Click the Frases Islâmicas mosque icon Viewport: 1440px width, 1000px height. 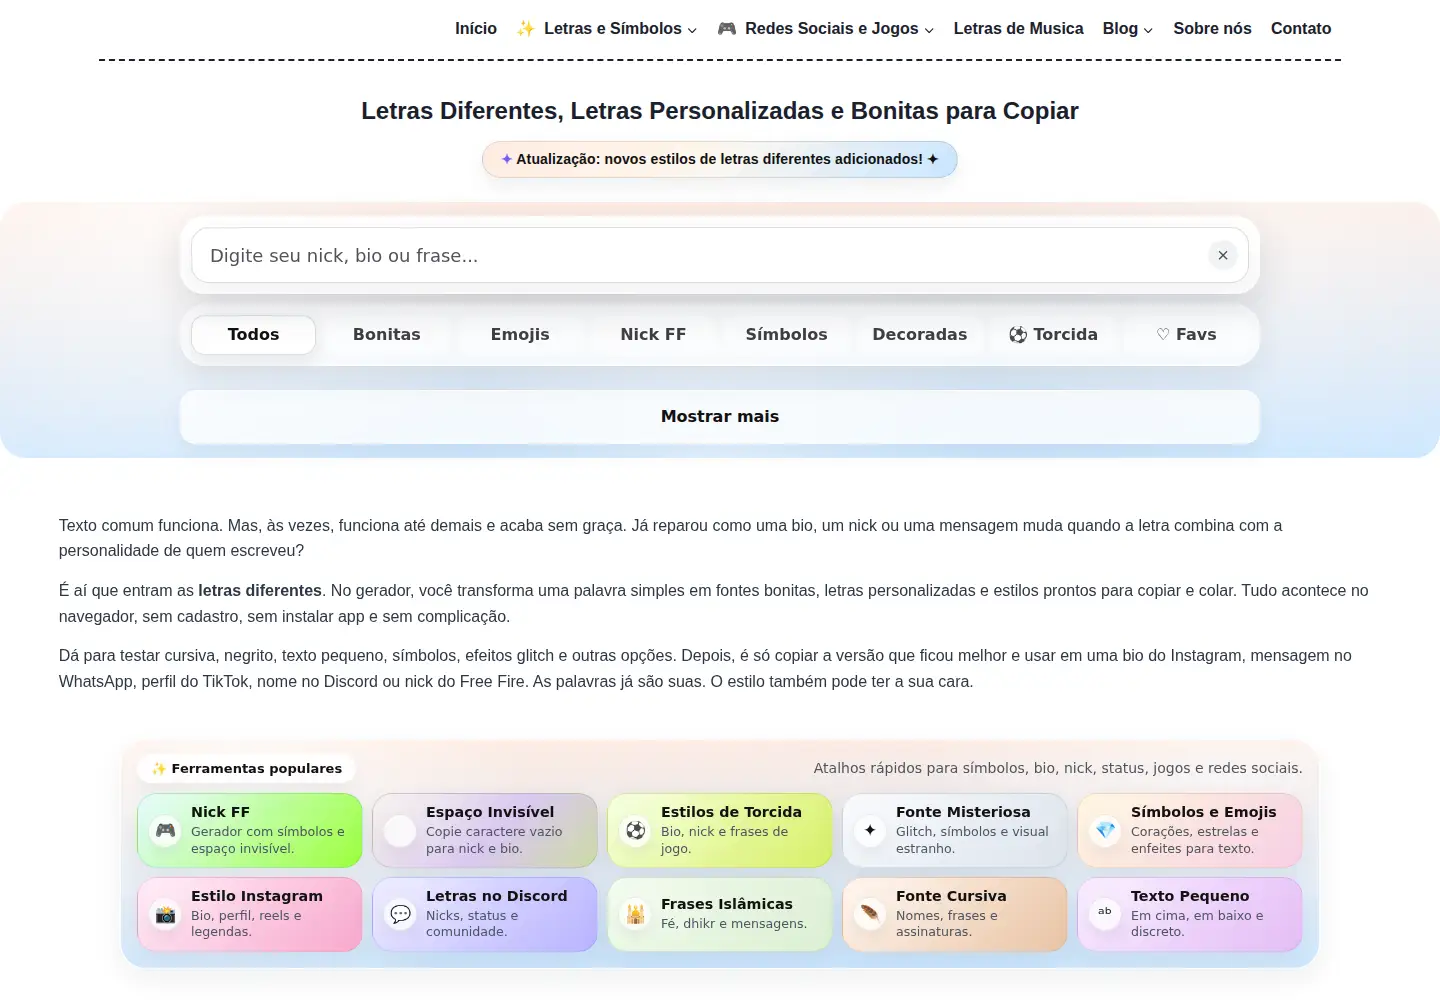pyautogui.click(x=635, y=914)
